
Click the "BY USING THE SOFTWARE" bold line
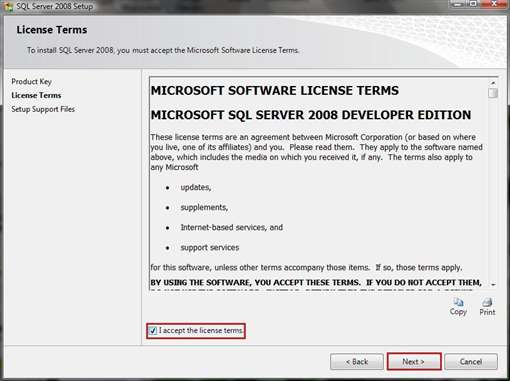[316, 283]
